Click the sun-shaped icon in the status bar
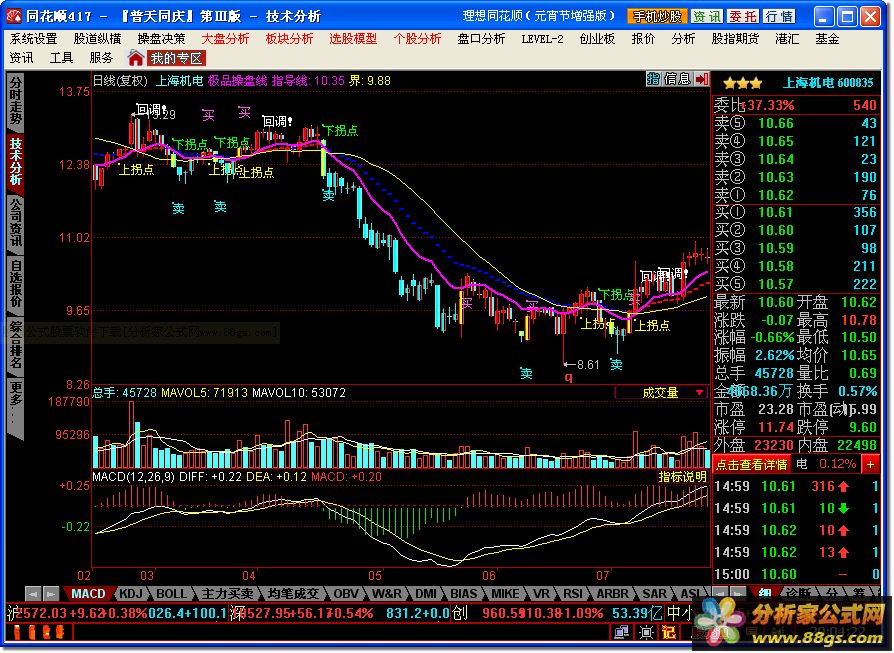Viewport: 894px width, 653px height. click(x=645, y=632)
